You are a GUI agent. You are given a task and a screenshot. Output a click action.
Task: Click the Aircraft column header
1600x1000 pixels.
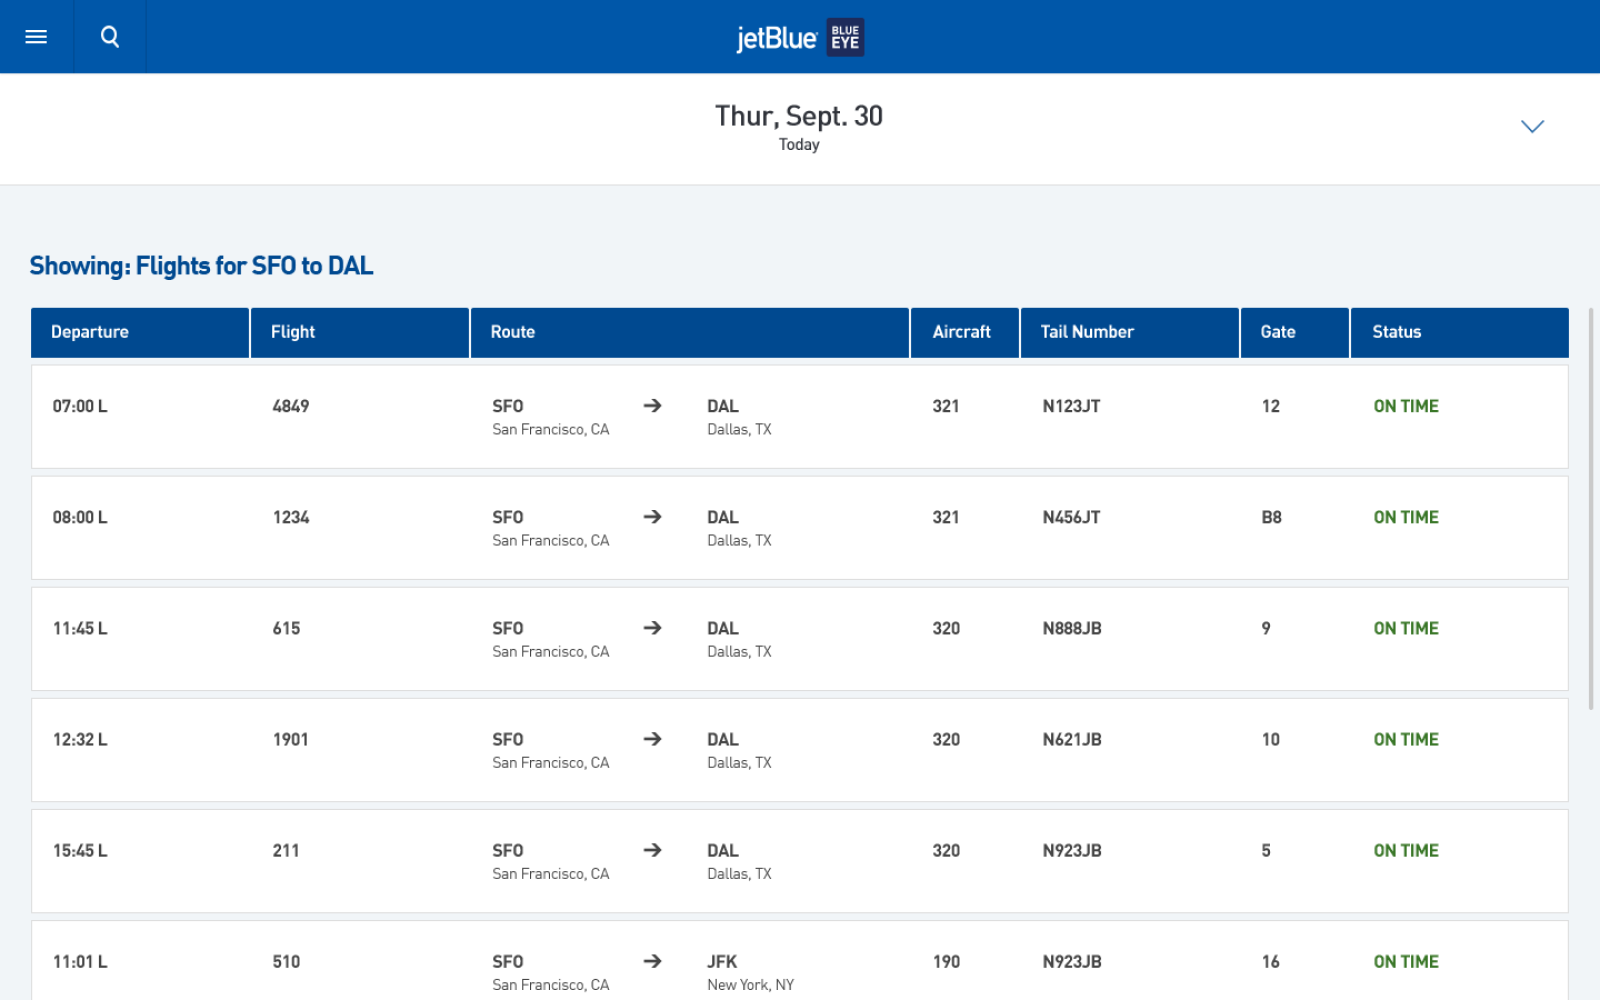(x=961, y=332)
